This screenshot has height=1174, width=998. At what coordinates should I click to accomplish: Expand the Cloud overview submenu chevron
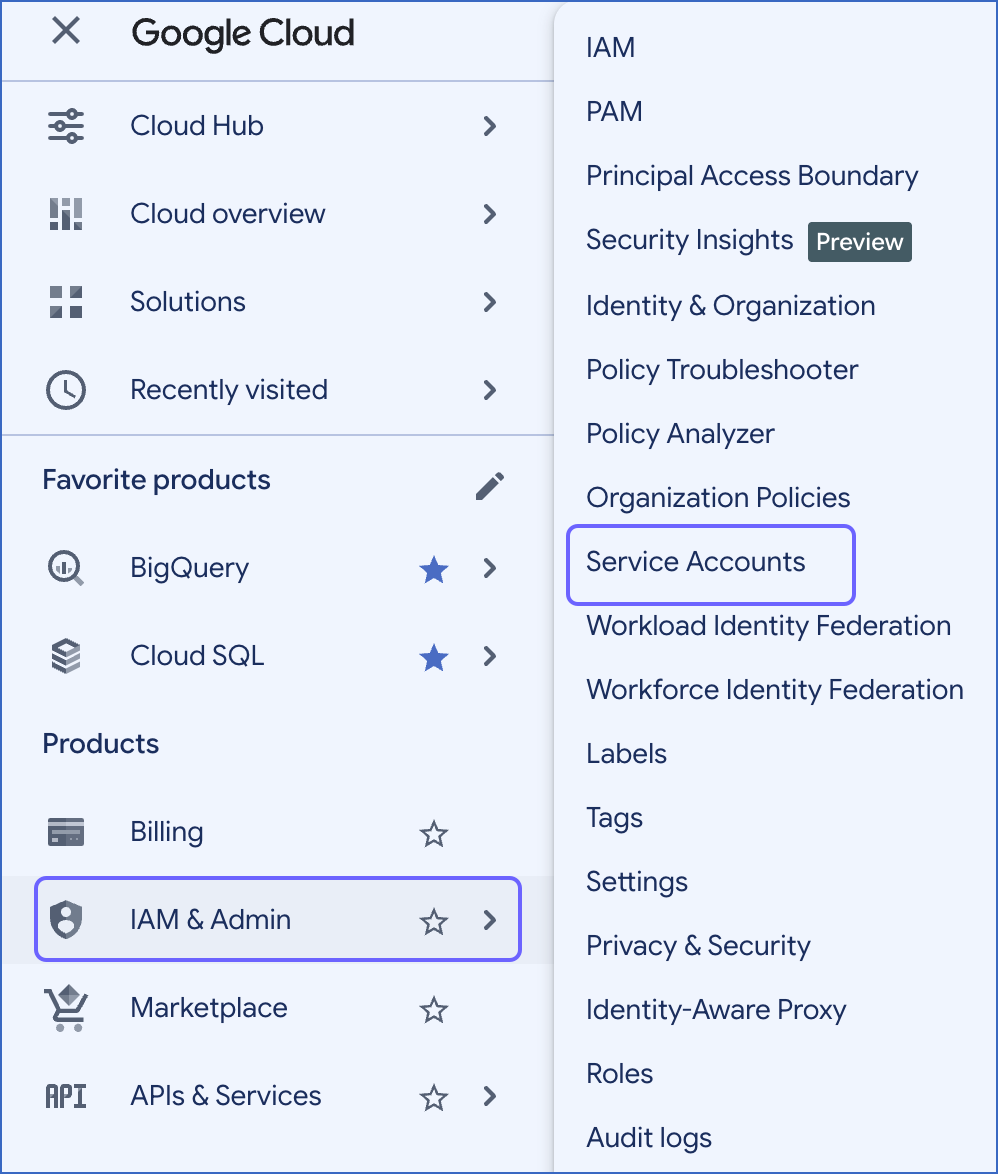click(x=490, y=214)
